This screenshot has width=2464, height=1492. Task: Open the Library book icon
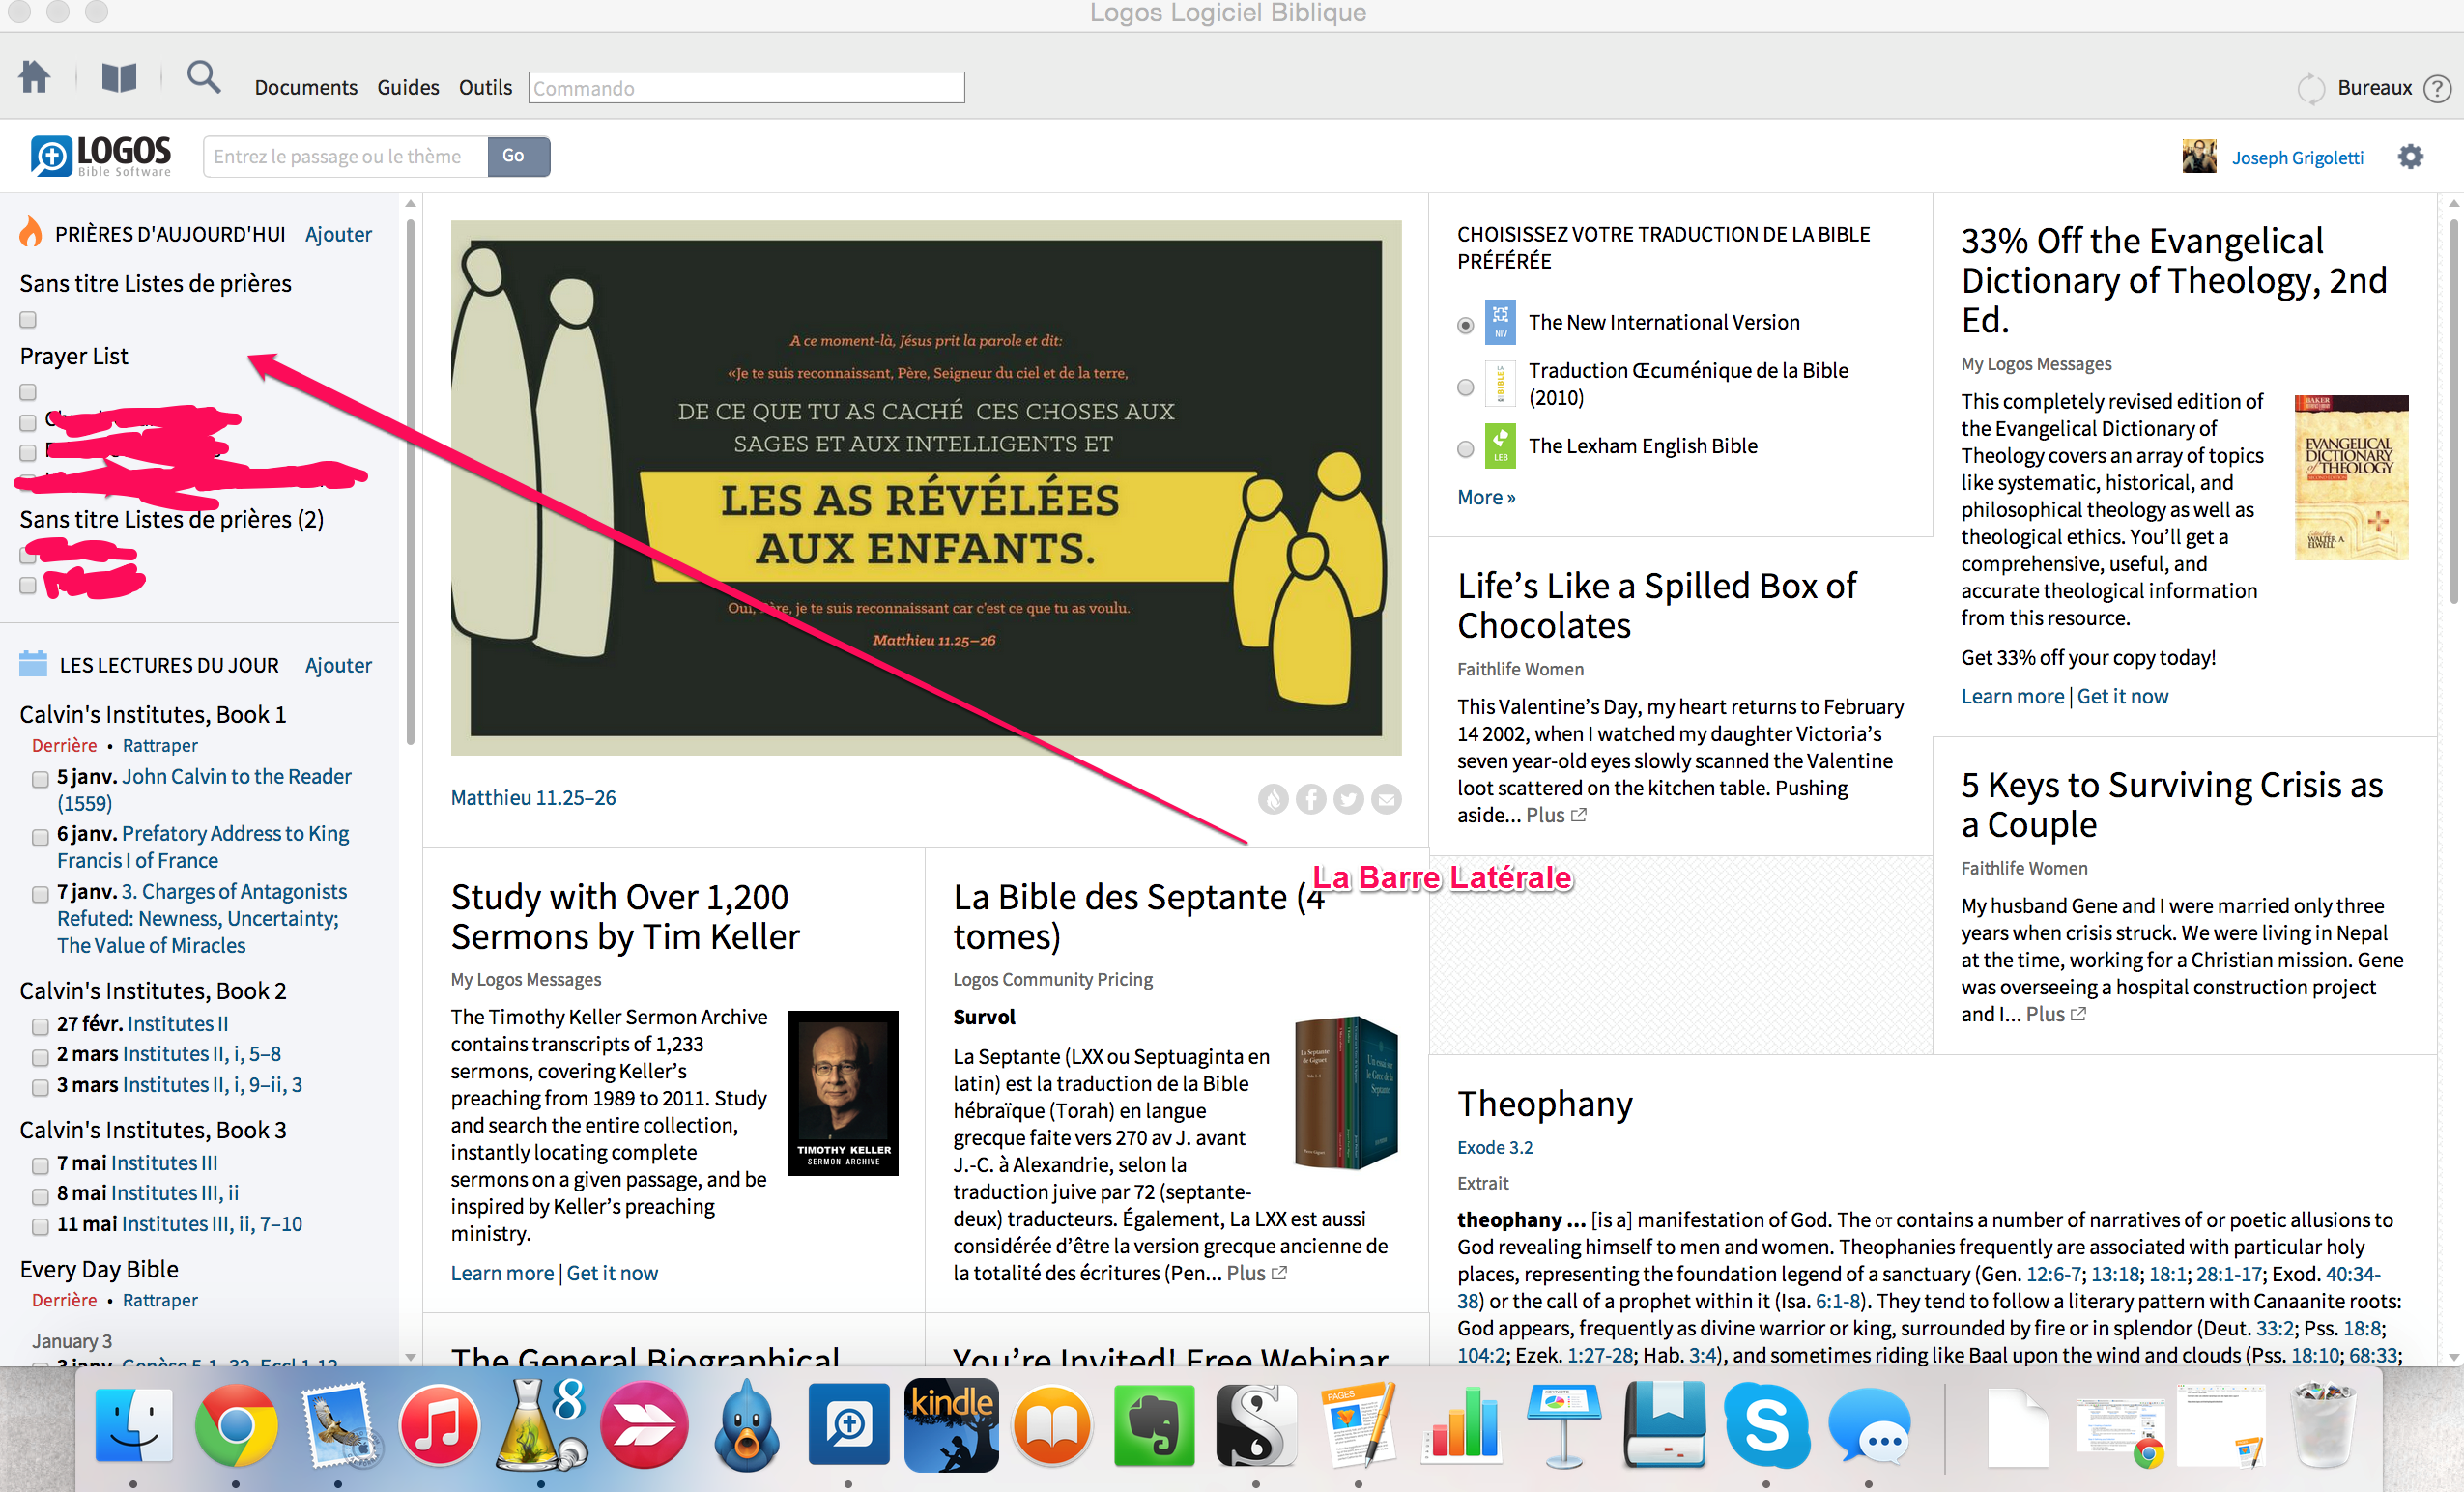click(119, 77)
